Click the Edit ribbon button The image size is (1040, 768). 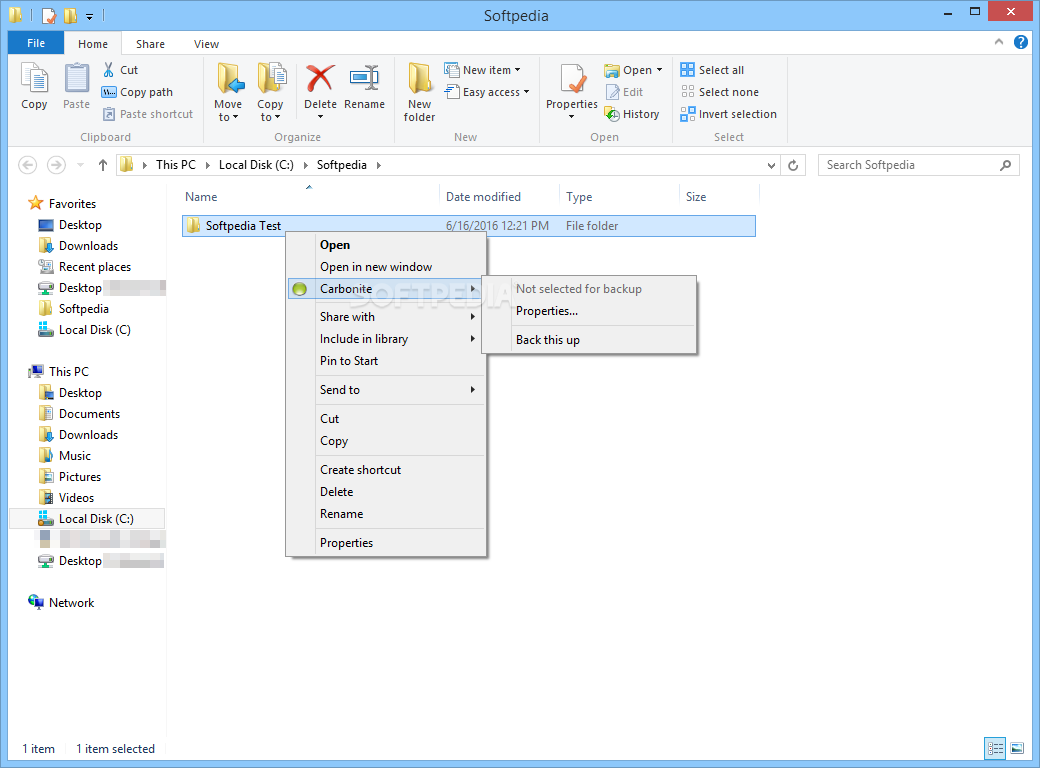pyautogui.click(x=624, y=92)
